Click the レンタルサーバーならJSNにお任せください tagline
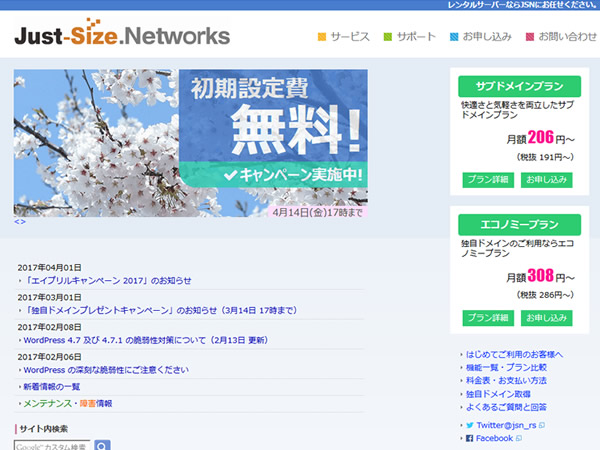600x450 pixels. coord(522,5)
